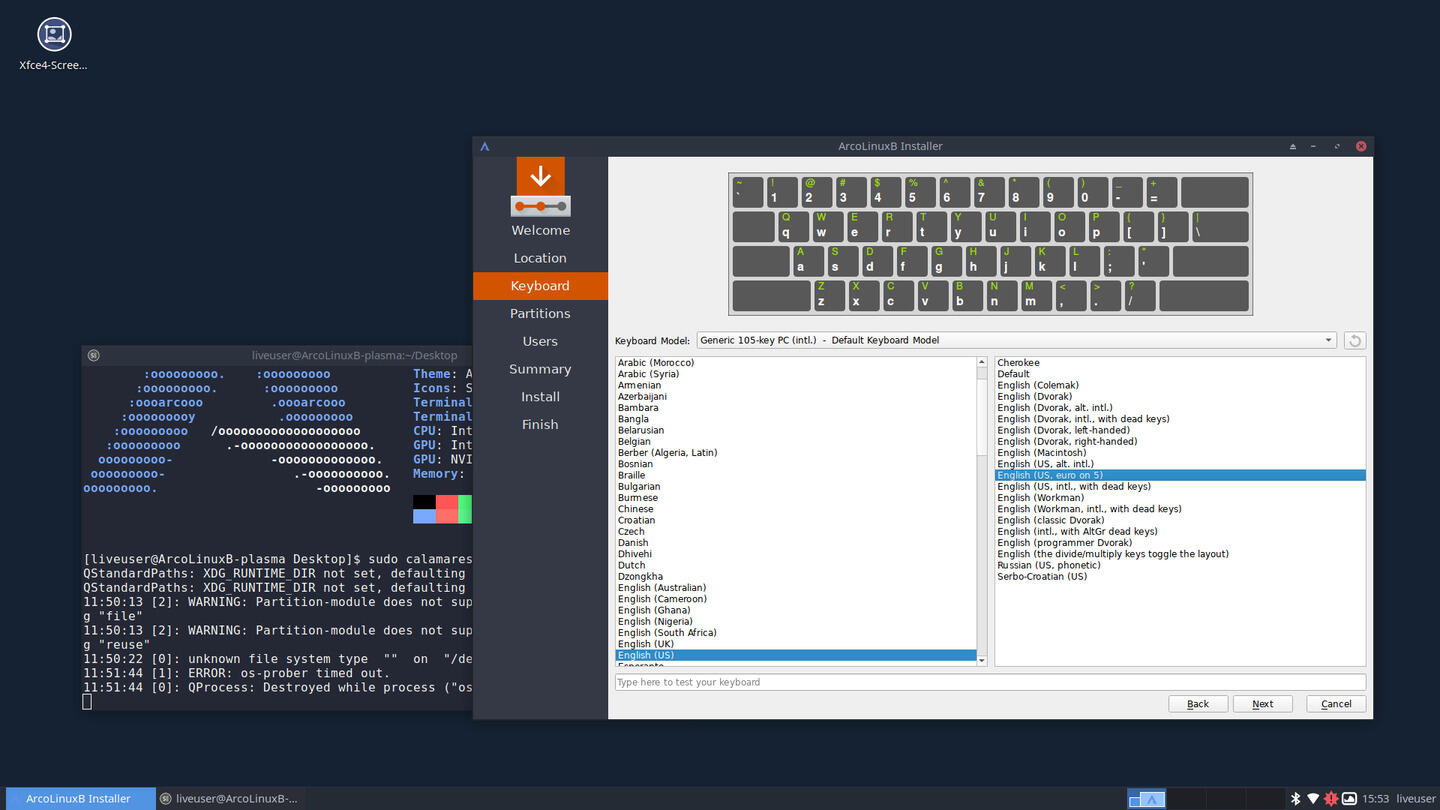This screenshot has height=810, width=1440.
Task: Select English (UK) layout
Action: 796,644
